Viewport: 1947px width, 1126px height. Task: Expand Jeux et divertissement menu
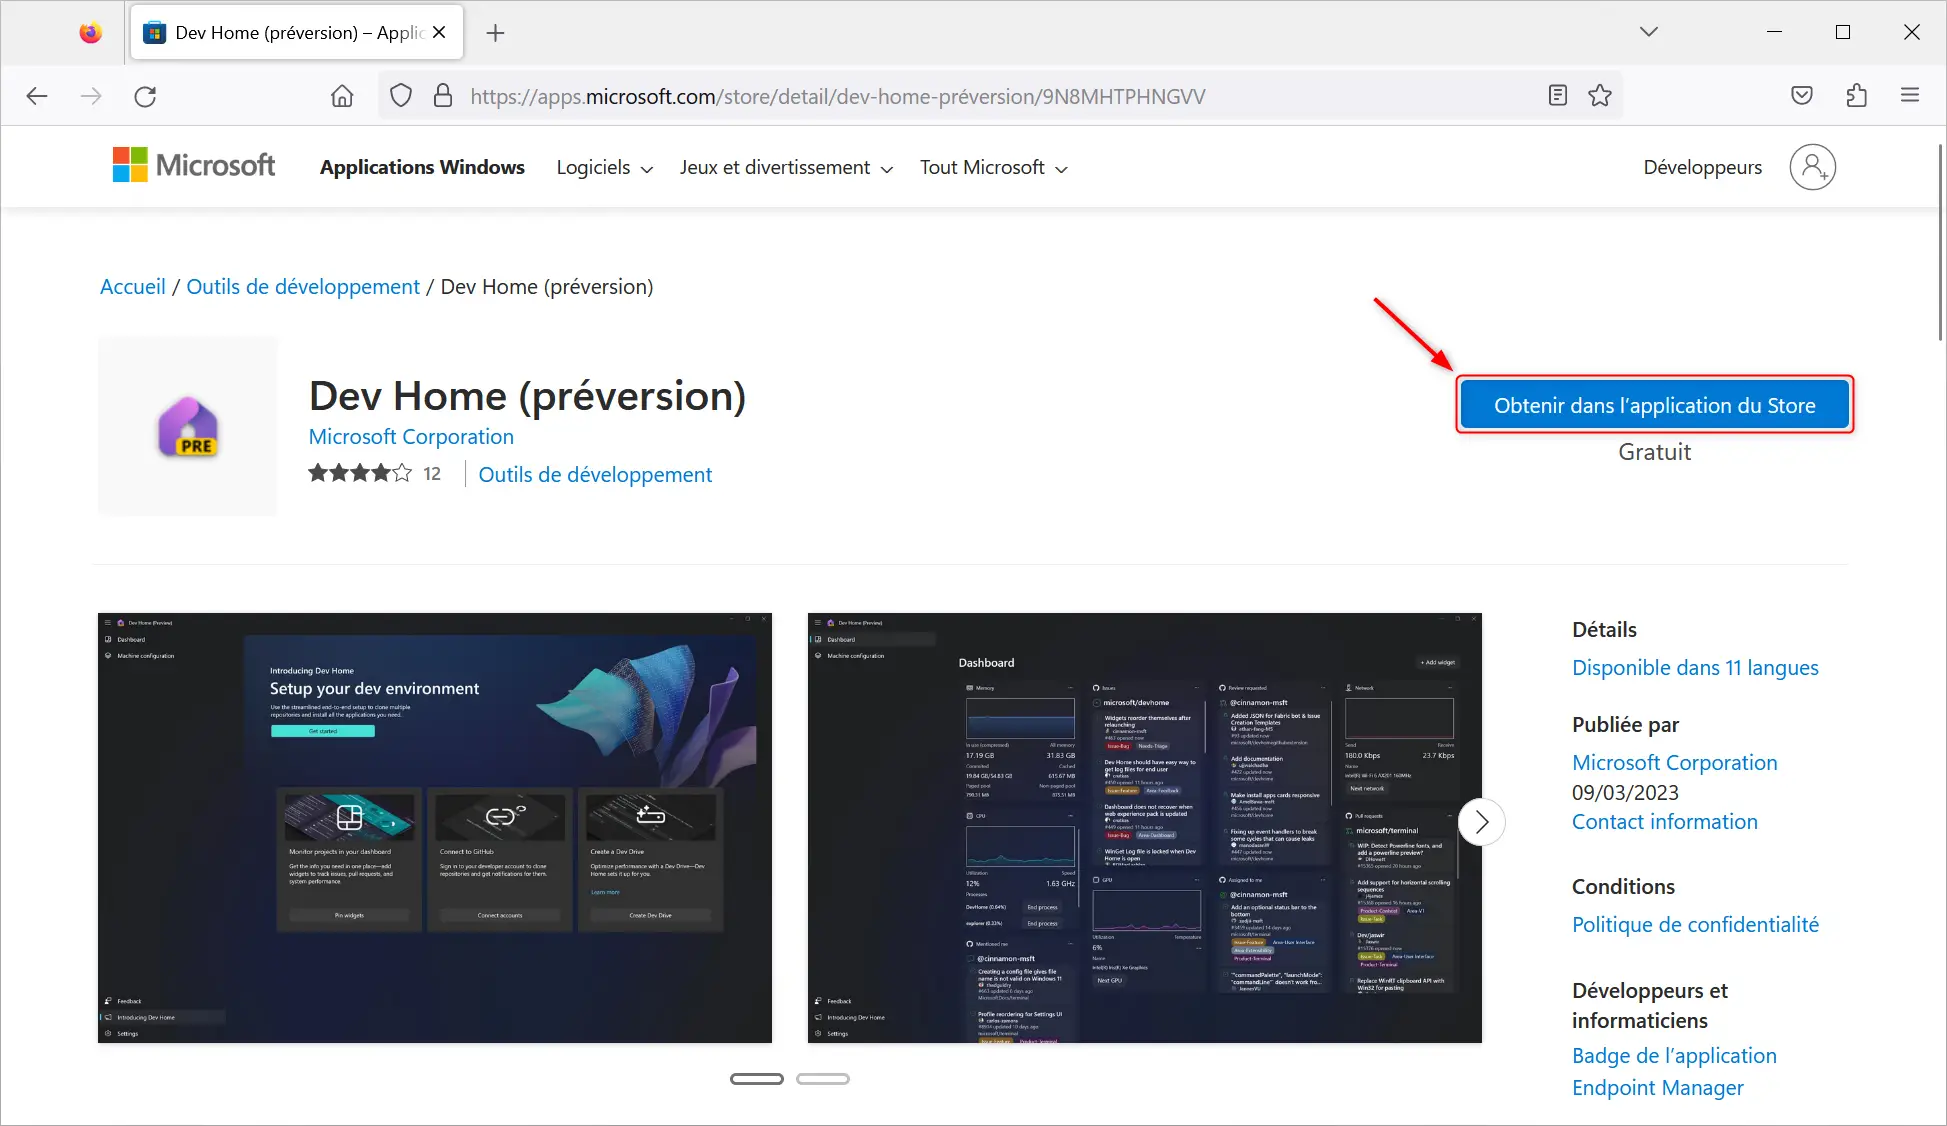[x=786, y=168]
